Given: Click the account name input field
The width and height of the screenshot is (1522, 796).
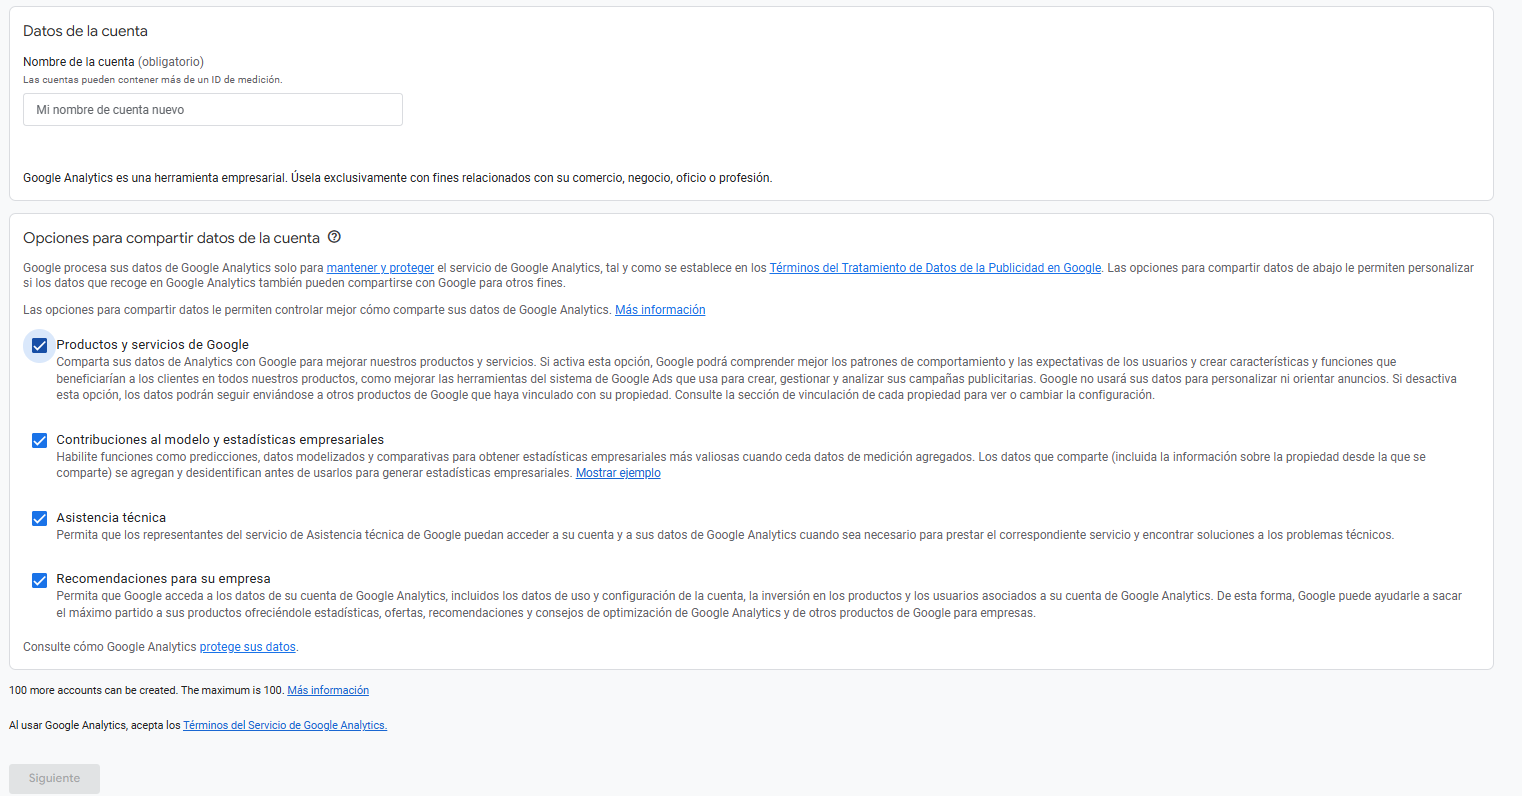Looking at the screenshot, I should coord(212,110).
